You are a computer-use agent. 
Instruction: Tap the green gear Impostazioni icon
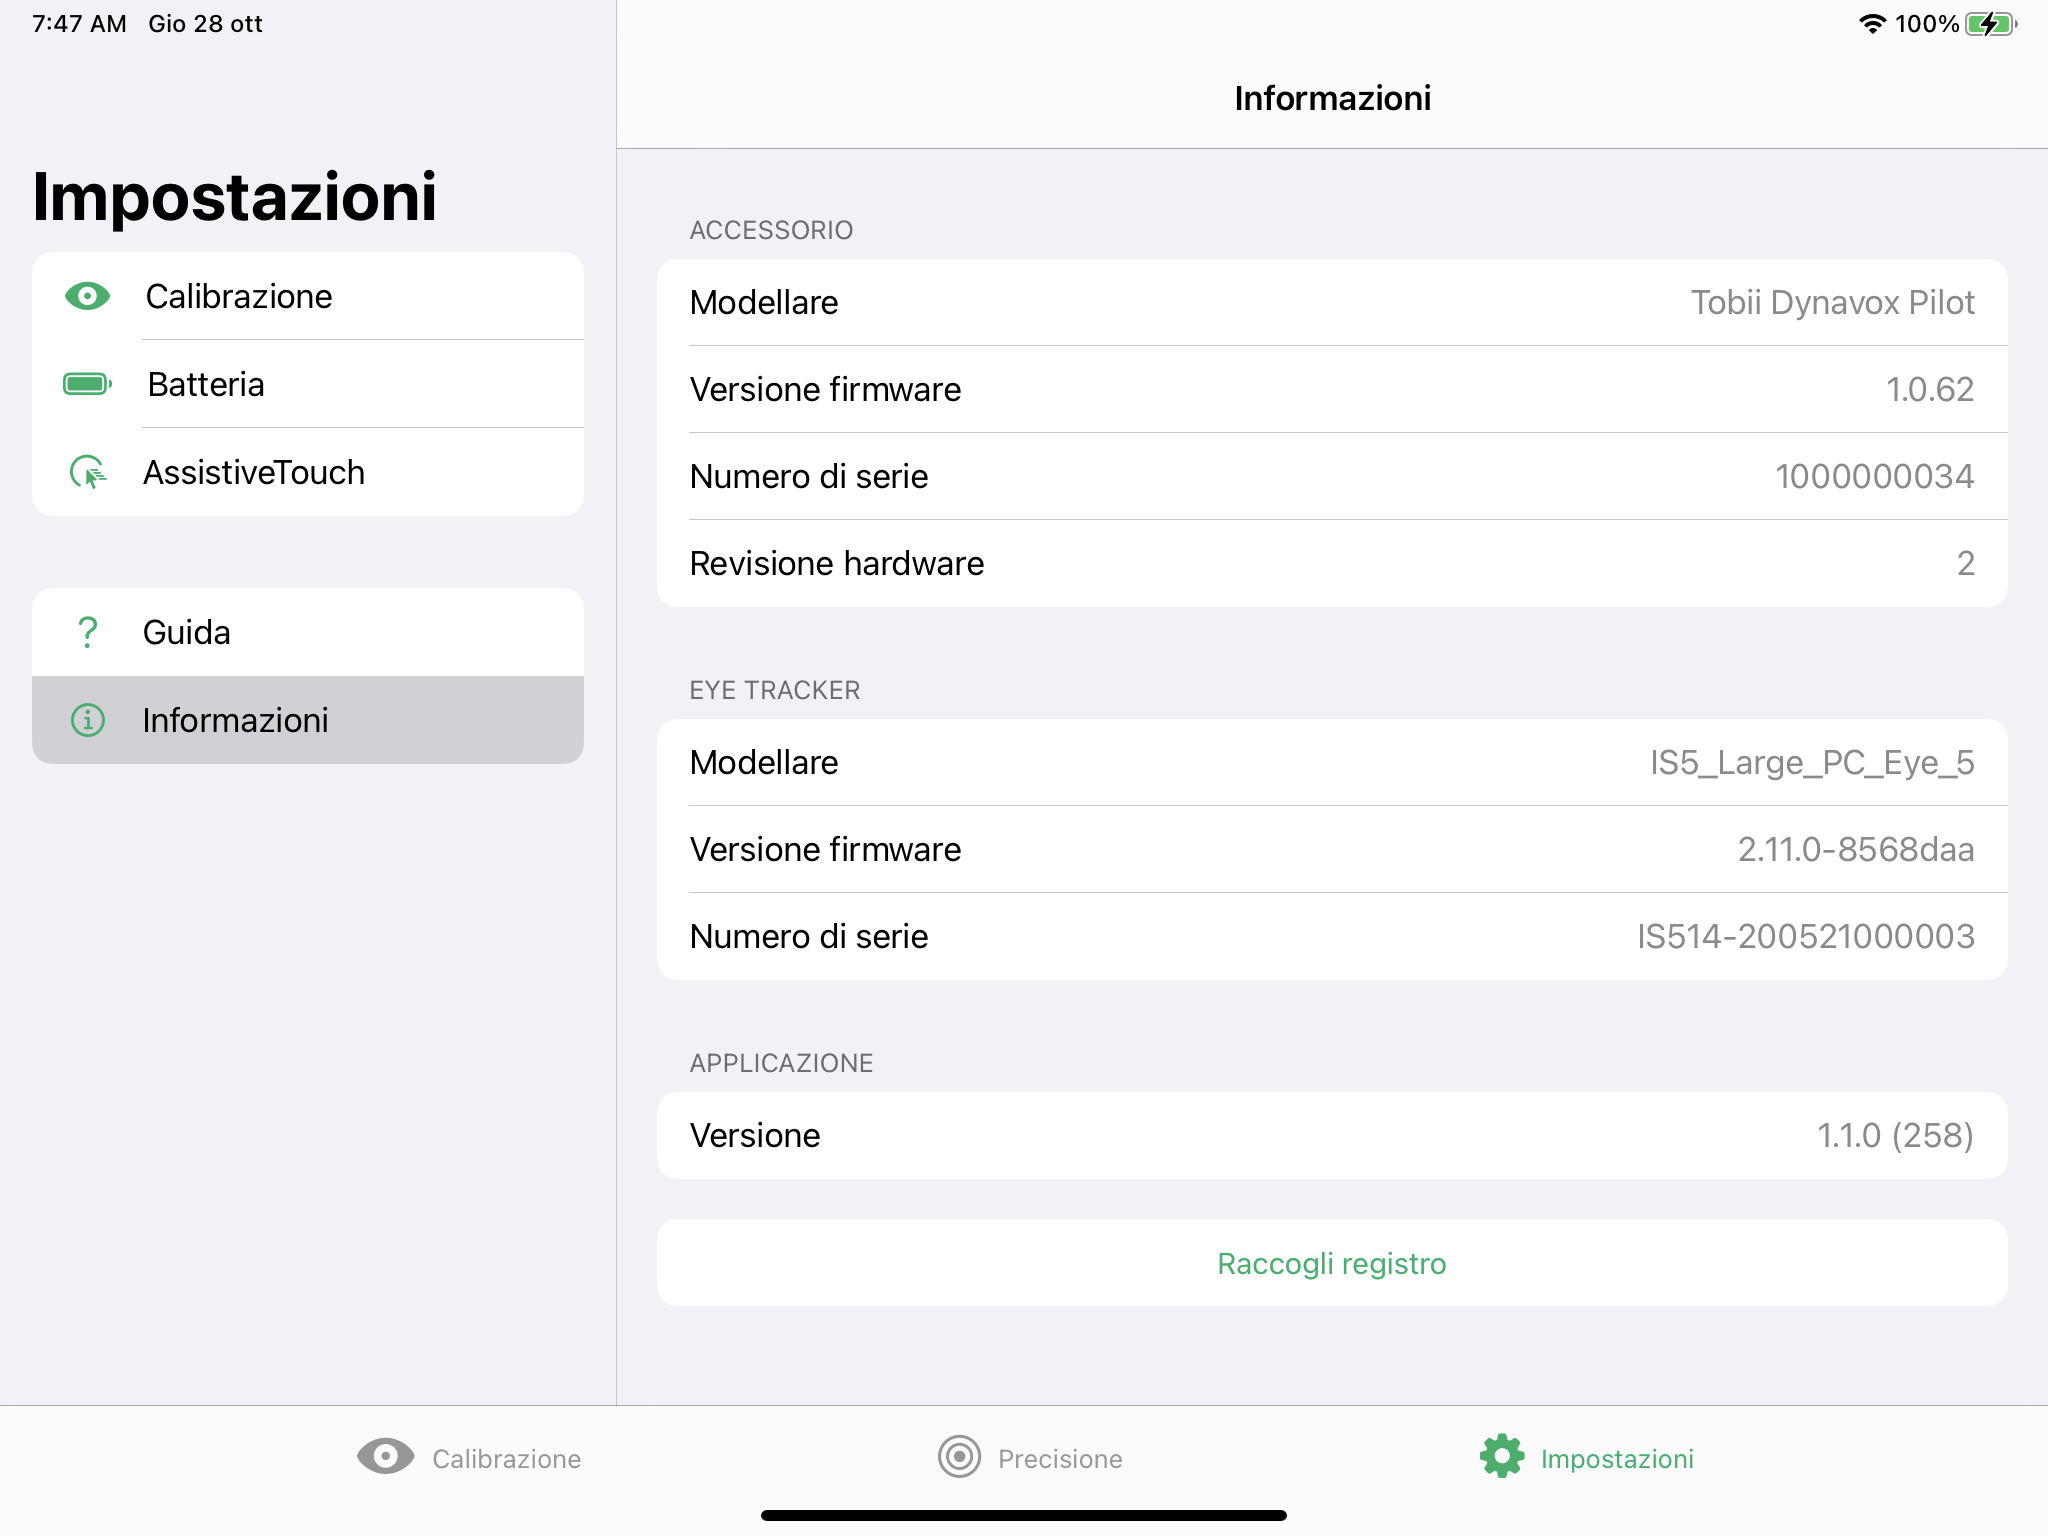tap(1502, 1457)
